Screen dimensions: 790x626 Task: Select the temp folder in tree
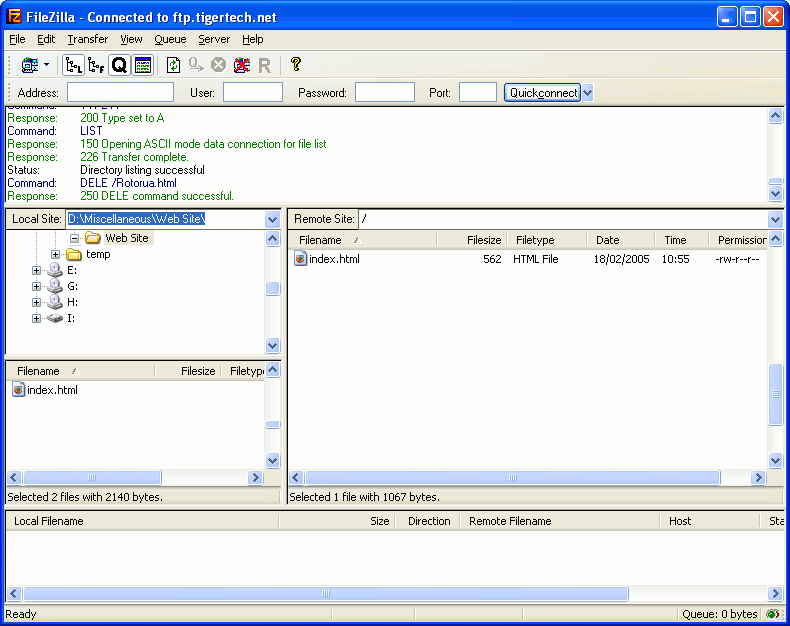(x=98, y=254)
